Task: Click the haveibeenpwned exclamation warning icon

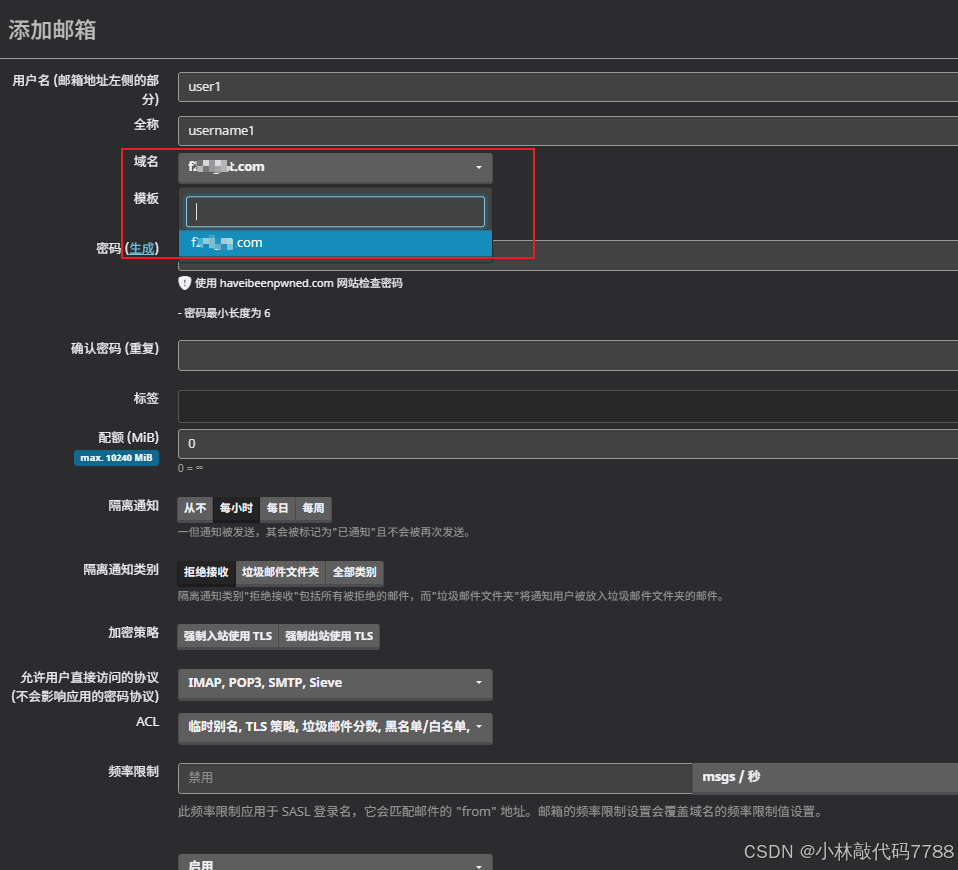Action: click(184, 283)
